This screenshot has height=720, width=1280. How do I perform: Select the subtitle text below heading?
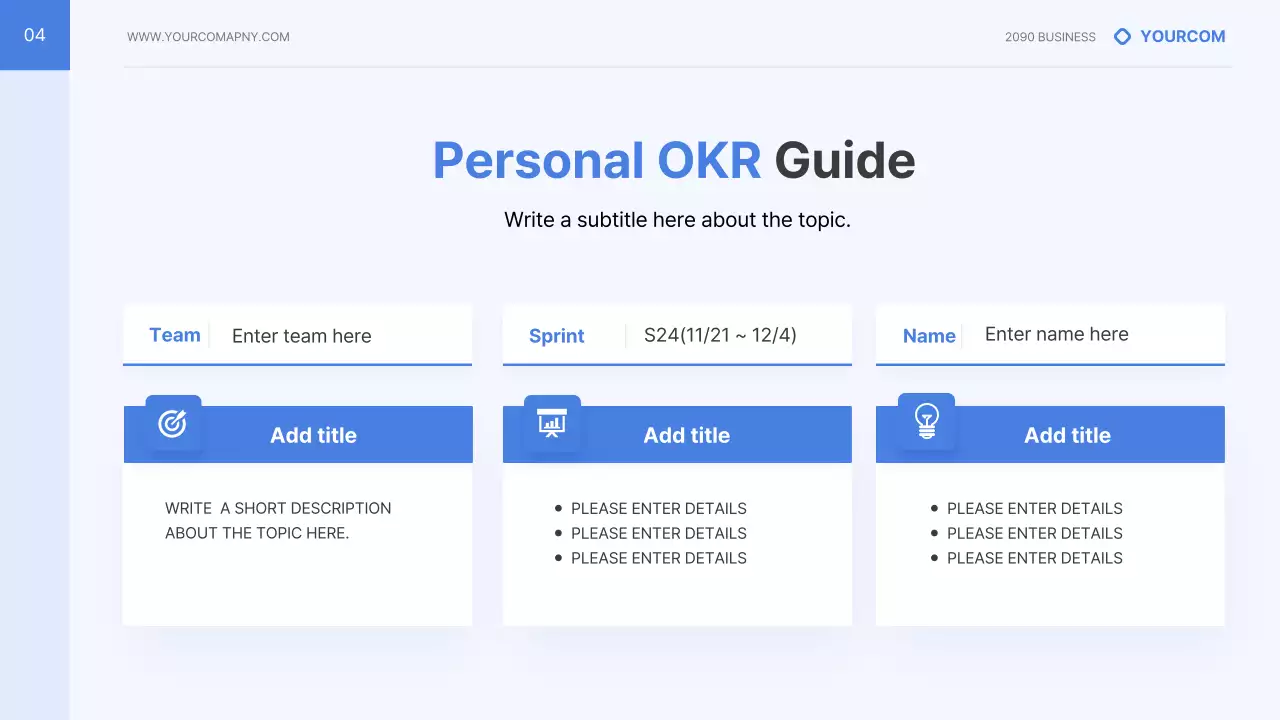[677, 220]
